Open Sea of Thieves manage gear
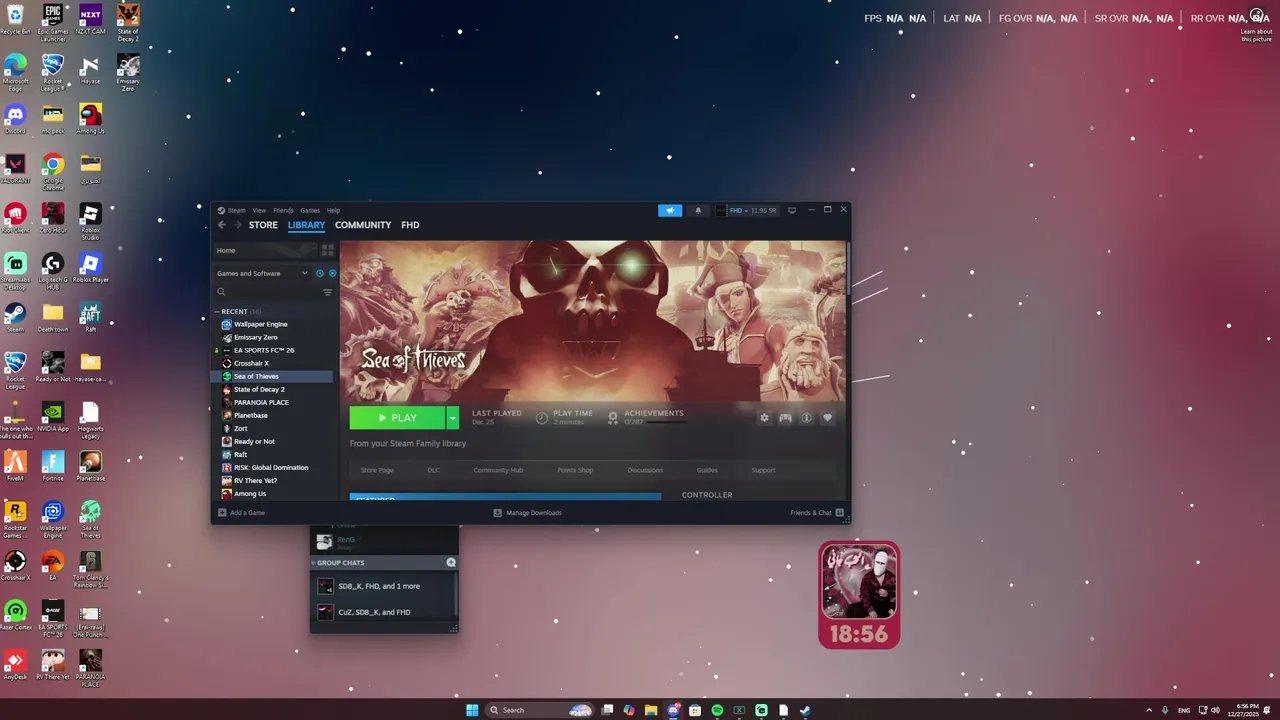 click(x=764, y=418)
